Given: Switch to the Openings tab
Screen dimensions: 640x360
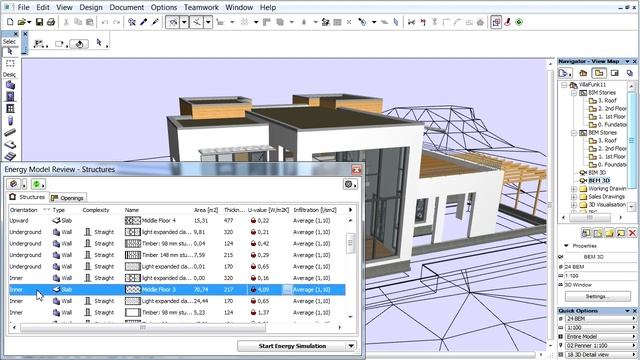Looking at the screenshot, I should [x=68, y=198].
